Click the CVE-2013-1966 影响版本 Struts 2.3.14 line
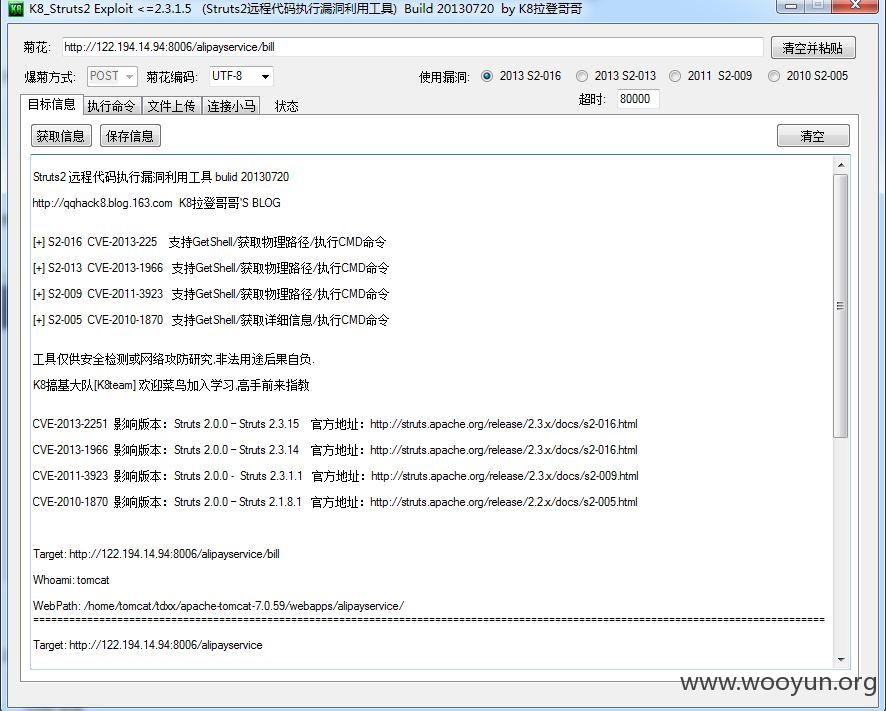This screenshot has height=711, width=886. pyautogui.click(x=335, y=450)
